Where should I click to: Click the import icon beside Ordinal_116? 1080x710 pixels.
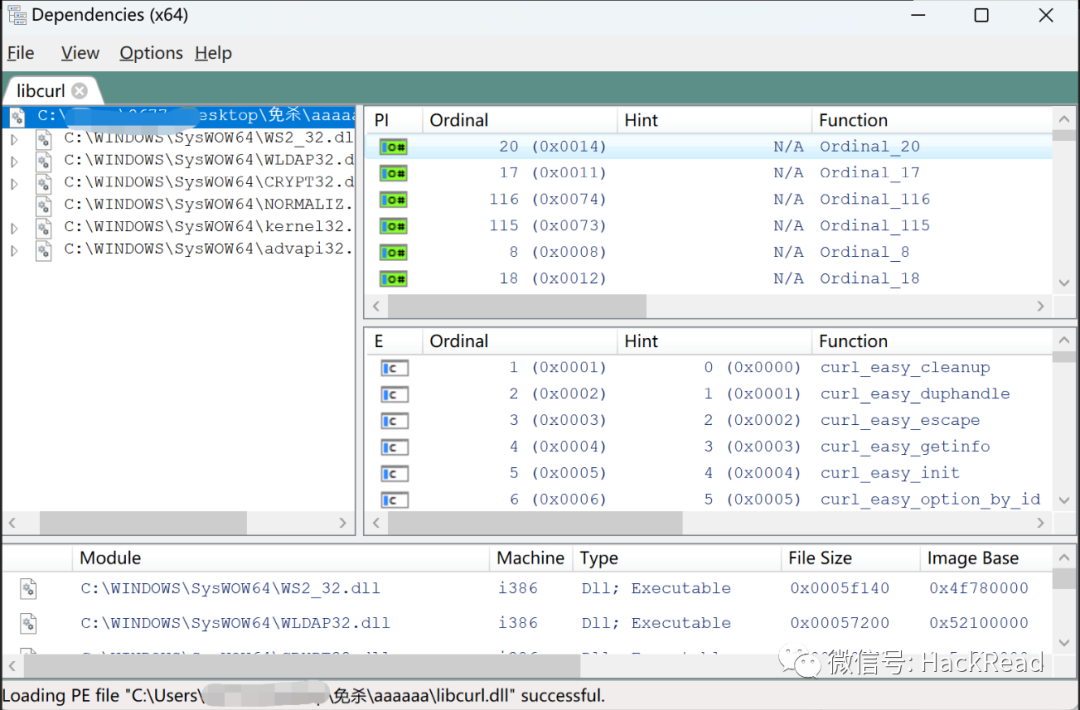tap(394, 200)
